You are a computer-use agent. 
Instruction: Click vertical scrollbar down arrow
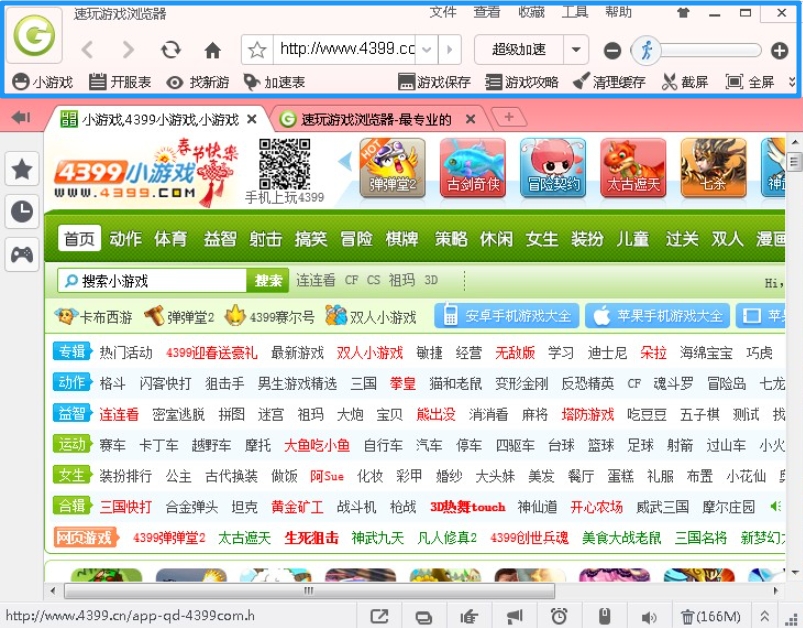point(794,572)
